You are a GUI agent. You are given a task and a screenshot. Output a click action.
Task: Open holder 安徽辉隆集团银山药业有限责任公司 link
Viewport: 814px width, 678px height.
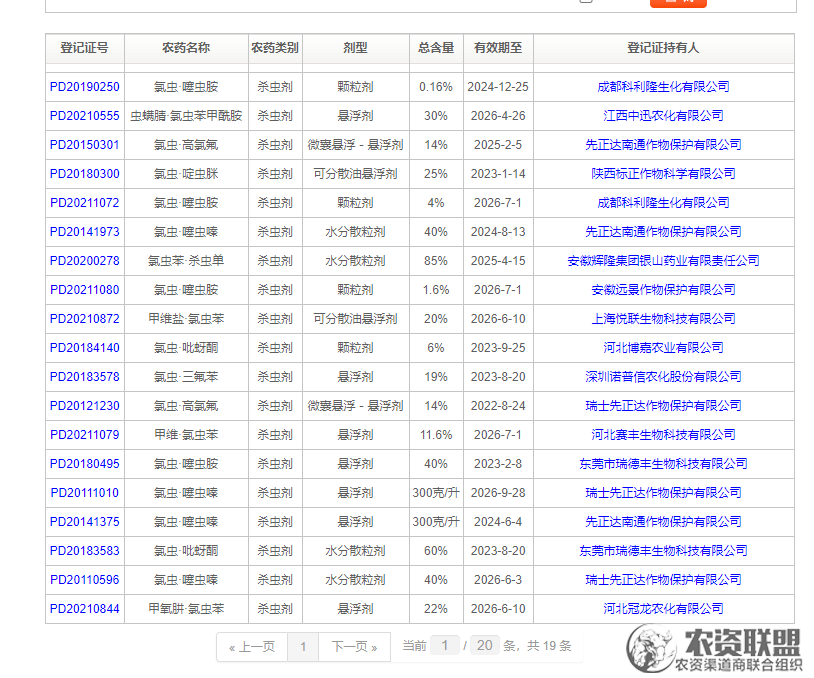[663, 261]
